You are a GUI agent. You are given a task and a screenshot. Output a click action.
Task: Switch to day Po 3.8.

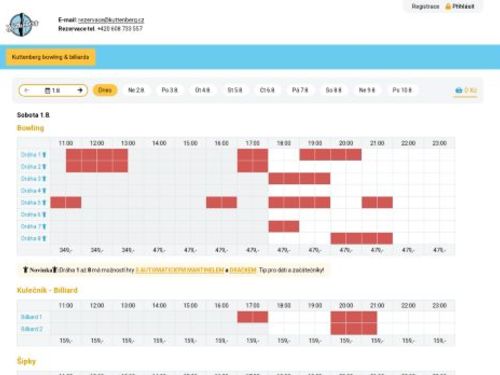coord(169,90)
